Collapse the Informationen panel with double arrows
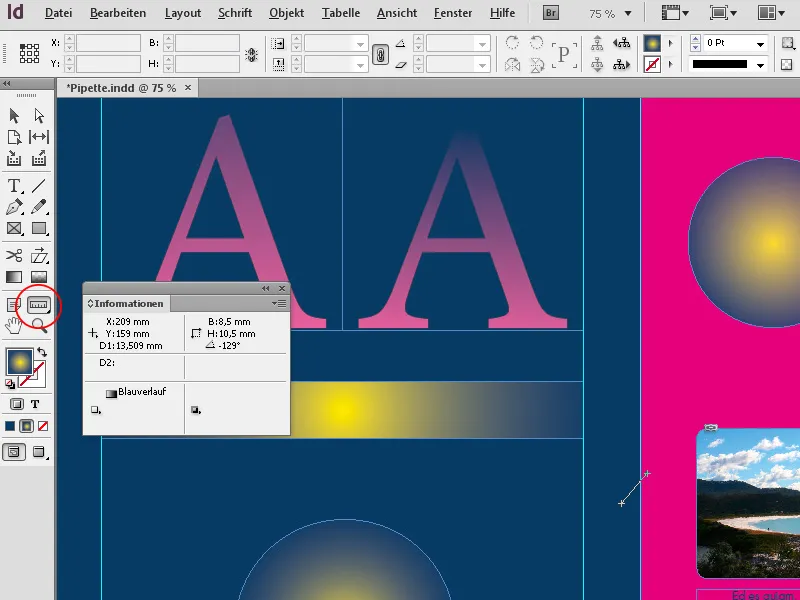 pyautogui.click(x=266, y=287)
